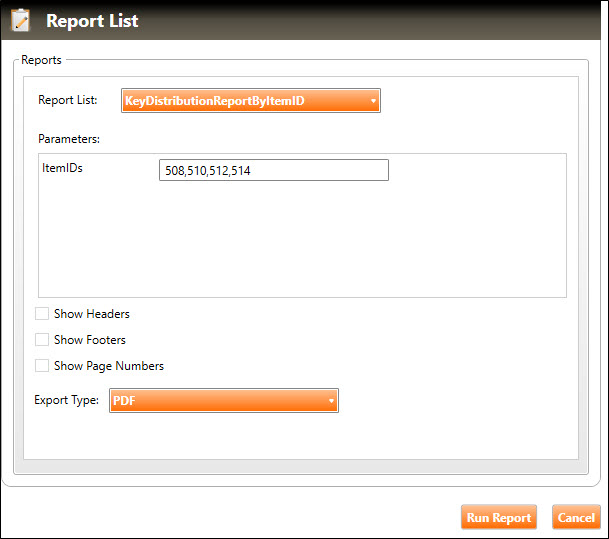
Task: Click the arrow on the Report List combo box
Action: point(372,101)
